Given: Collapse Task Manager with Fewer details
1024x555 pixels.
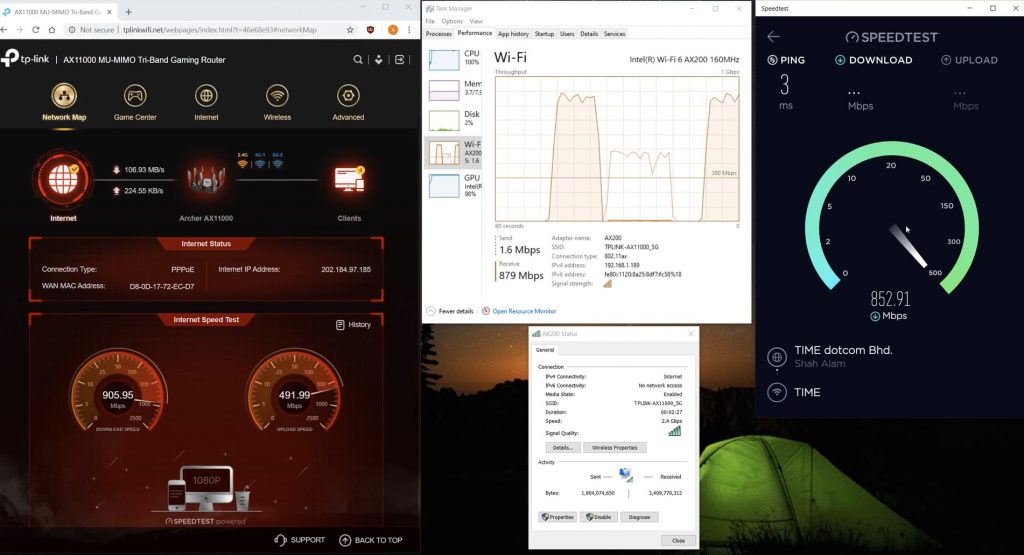Looking at the screenshot, I should click(x=450, y=311).
